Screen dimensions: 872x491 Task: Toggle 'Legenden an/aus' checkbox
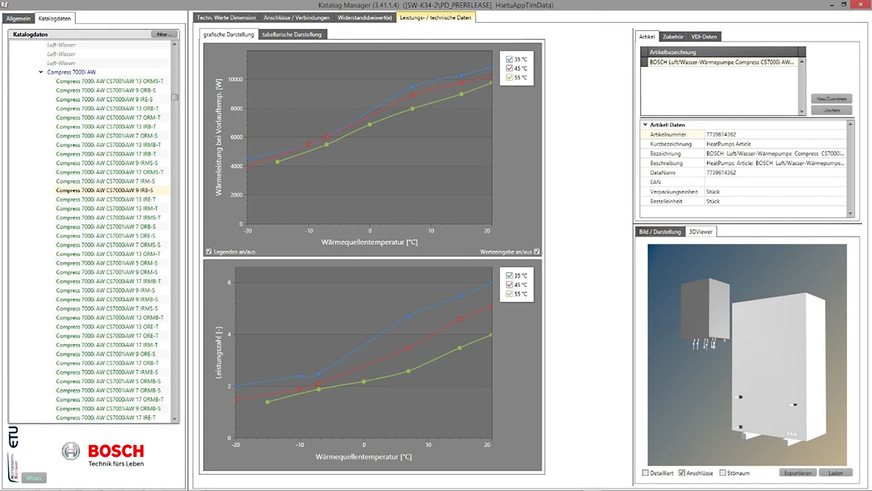coord(208,251)
